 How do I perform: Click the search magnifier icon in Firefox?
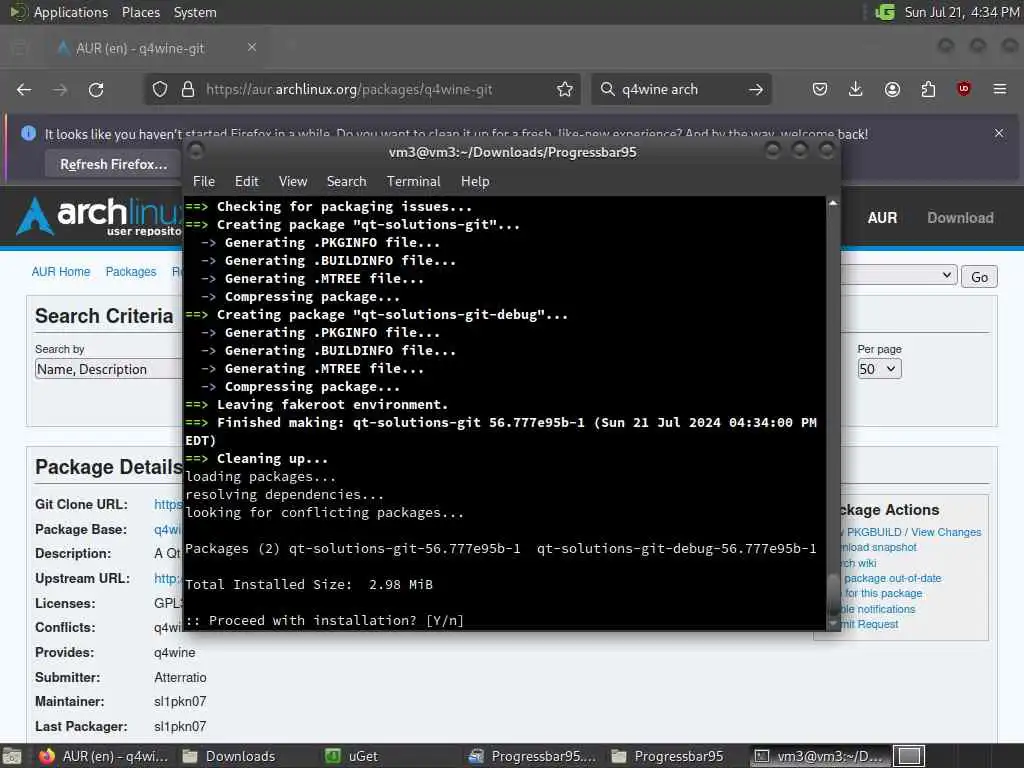coord(607,89)
